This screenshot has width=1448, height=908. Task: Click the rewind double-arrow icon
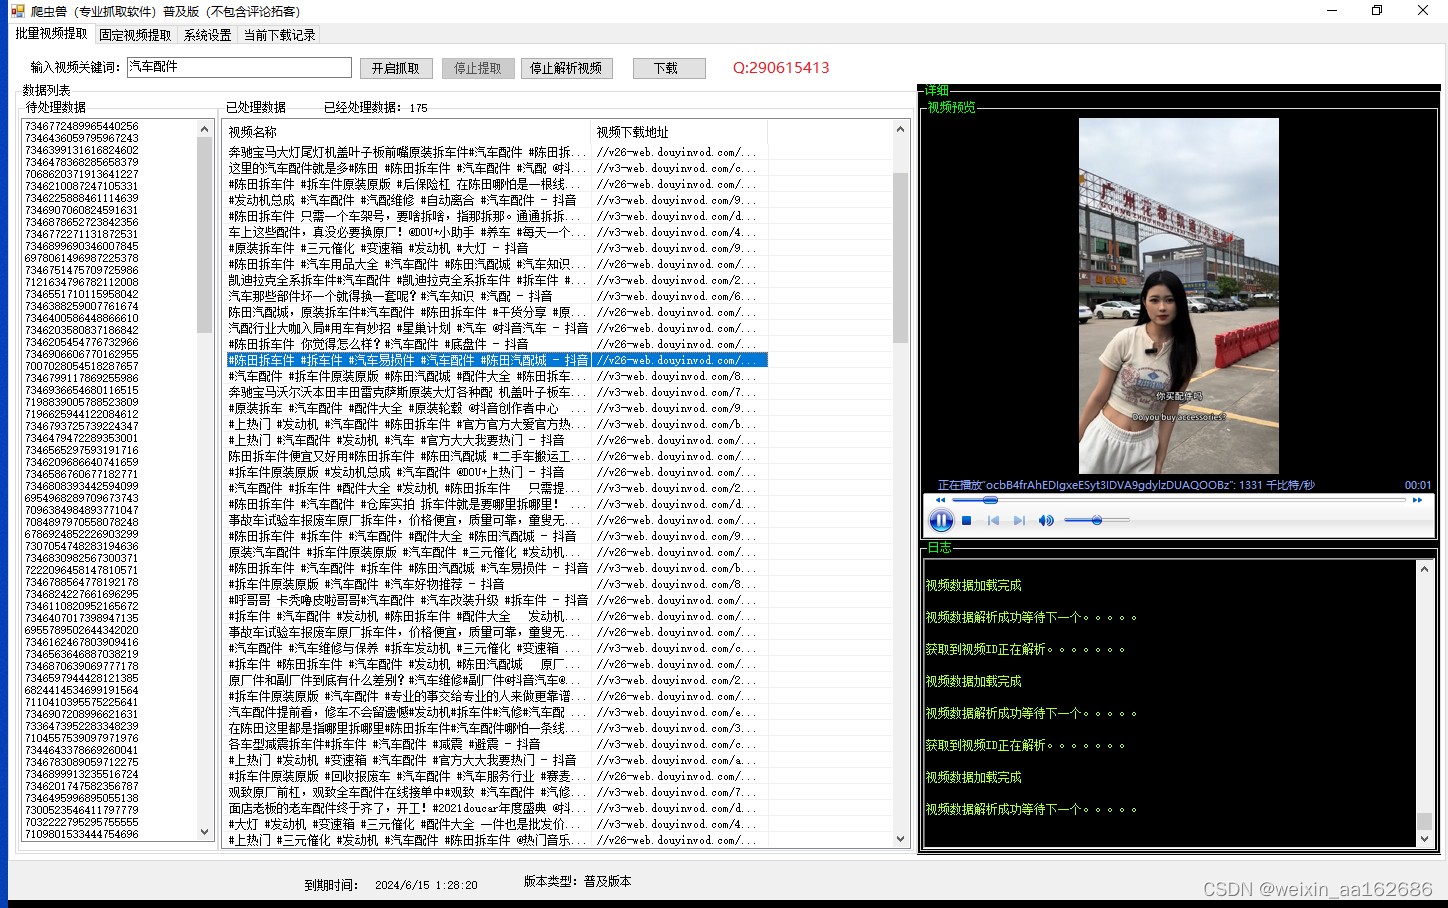click(940, 500)
